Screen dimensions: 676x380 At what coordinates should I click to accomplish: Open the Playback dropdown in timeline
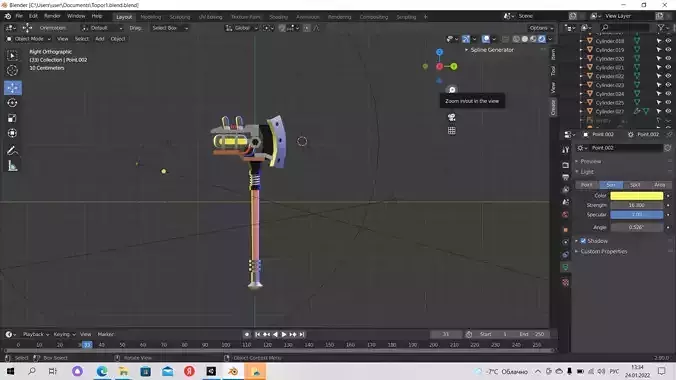36,334
